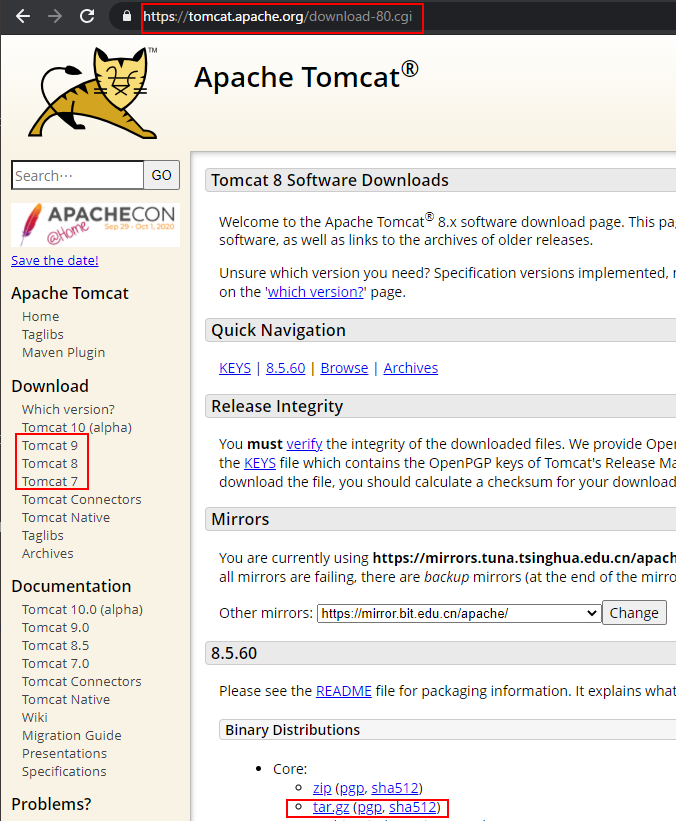
Task: Open the README file link
Action: point(343,691)
